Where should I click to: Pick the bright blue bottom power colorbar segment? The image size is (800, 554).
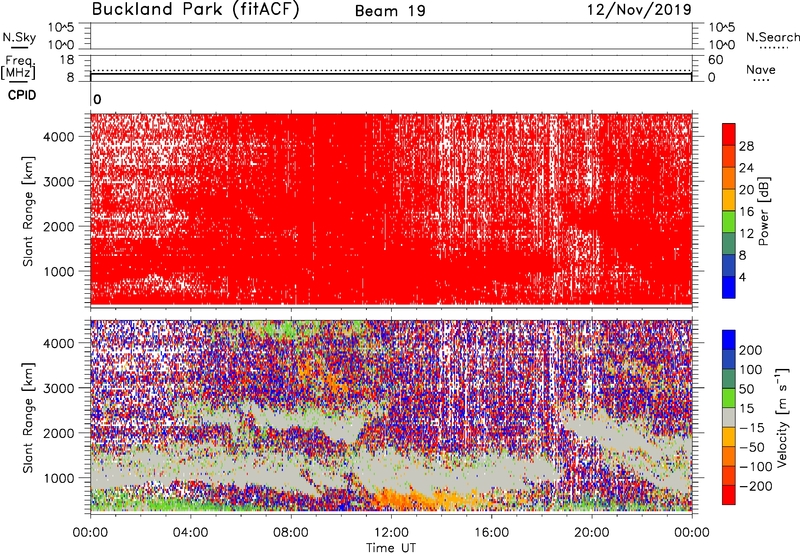[x=729, y=287]
